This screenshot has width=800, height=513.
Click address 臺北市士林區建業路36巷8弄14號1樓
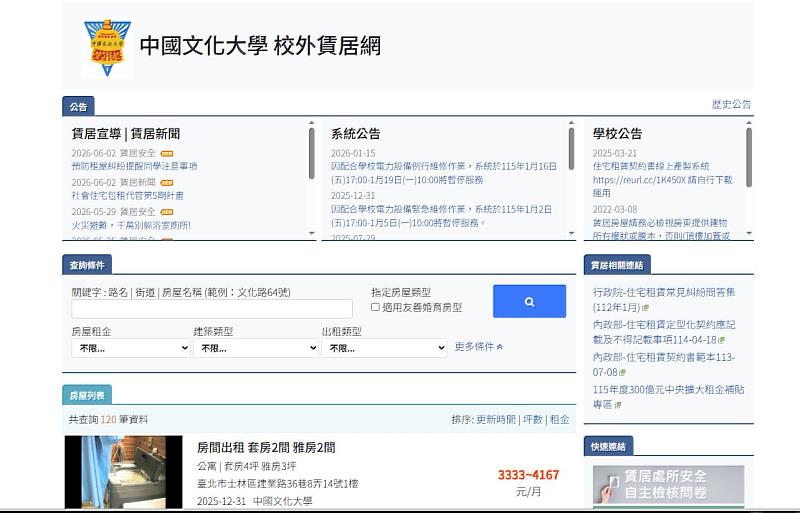(x=278, y=483)
